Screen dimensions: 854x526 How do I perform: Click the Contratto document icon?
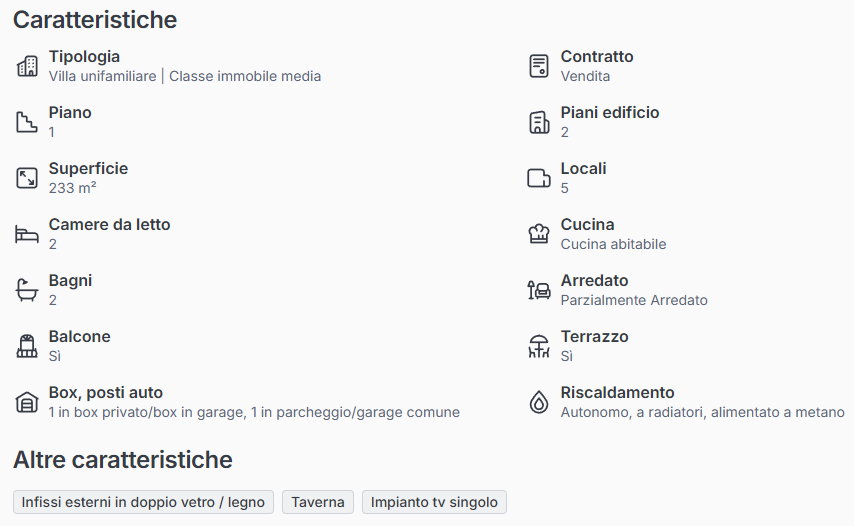click(539, 66)
